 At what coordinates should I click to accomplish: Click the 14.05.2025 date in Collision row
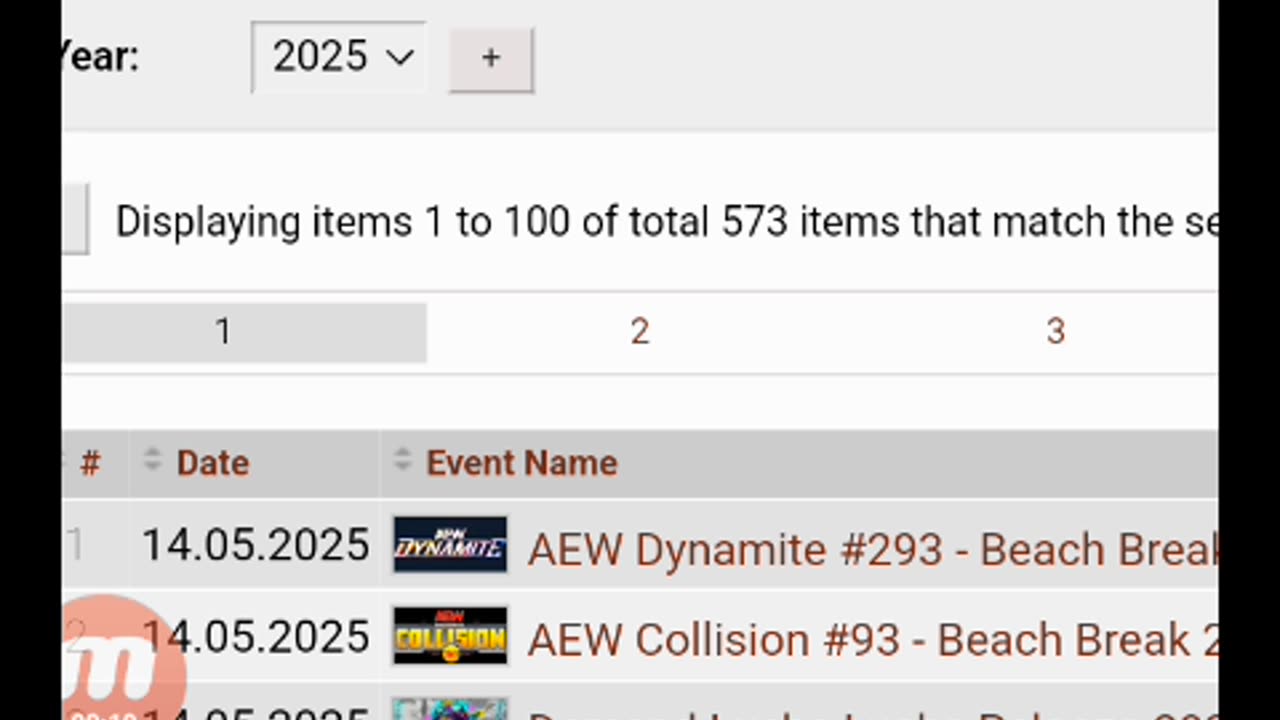click(x=255, y=637)
